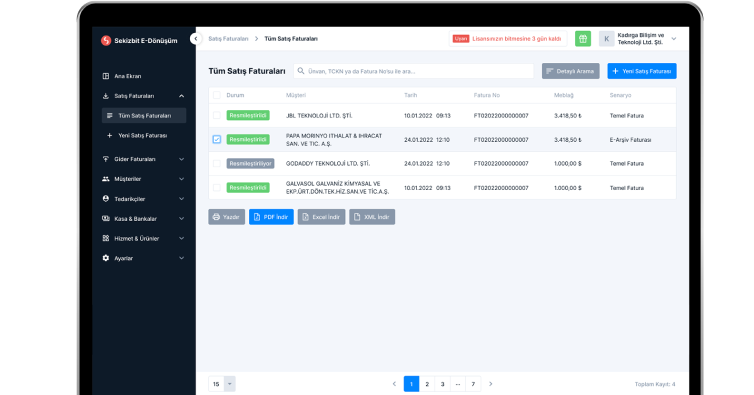Click the PDF İndir button

click(x=271, y=217)
